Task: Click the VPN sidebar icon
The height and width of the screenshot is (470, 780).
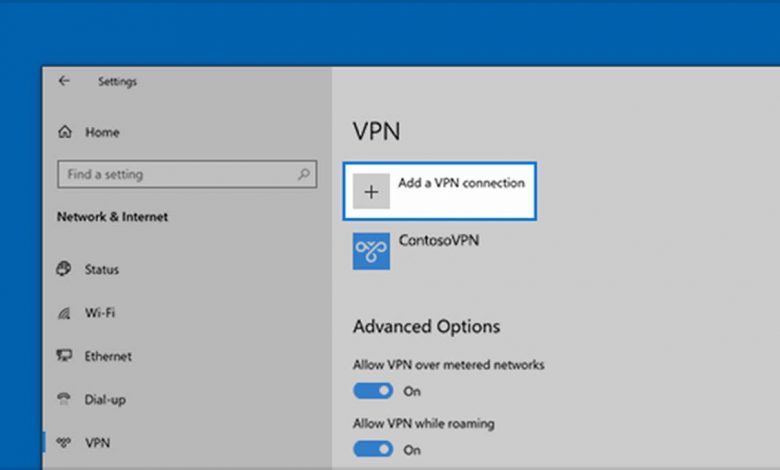Action: [65, 441]
